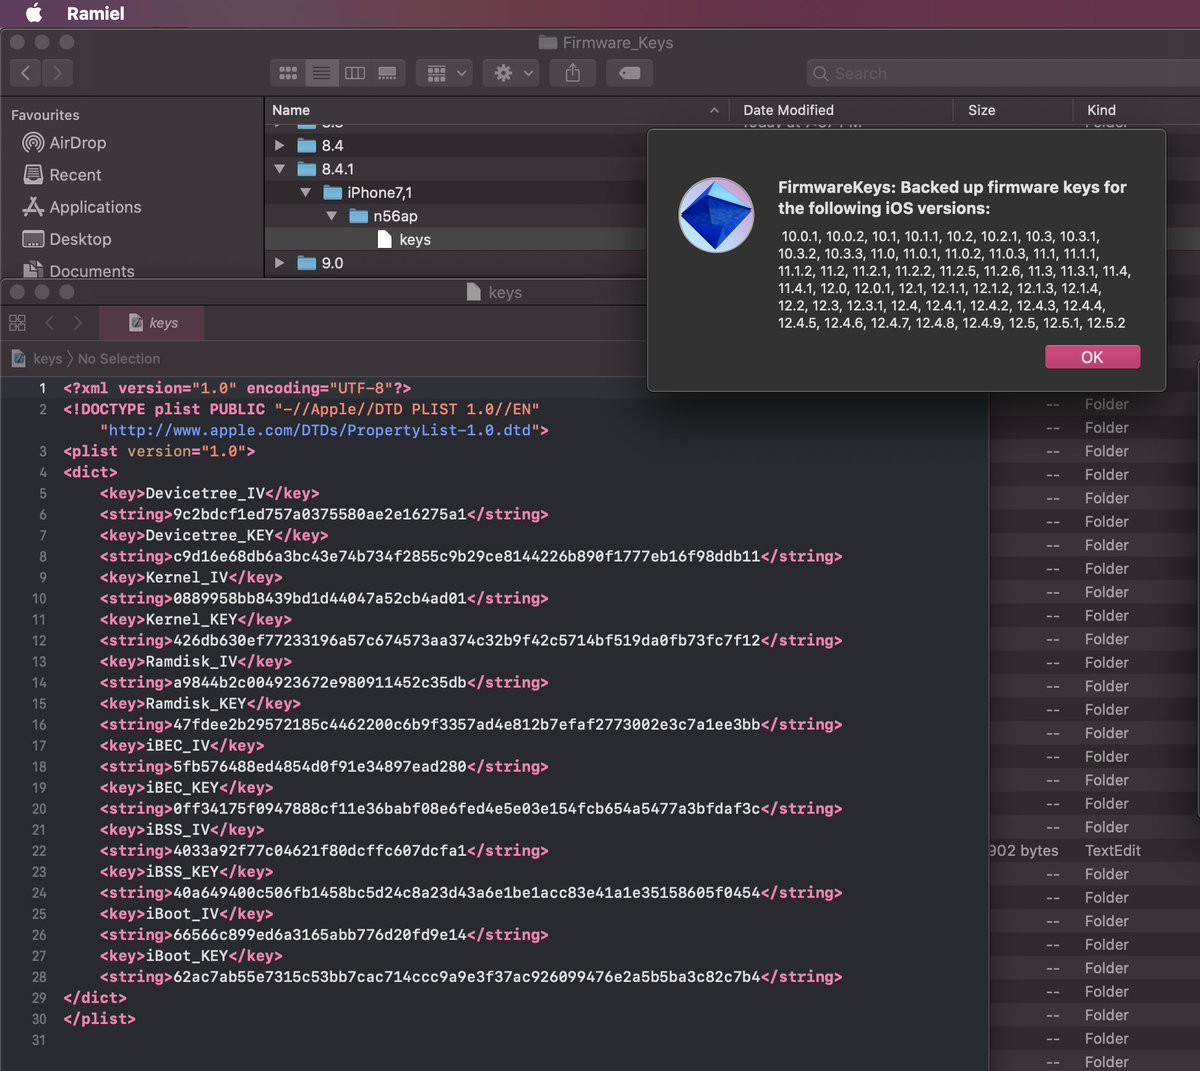Click the Edit Tags toolbar icon

point(630,73)
